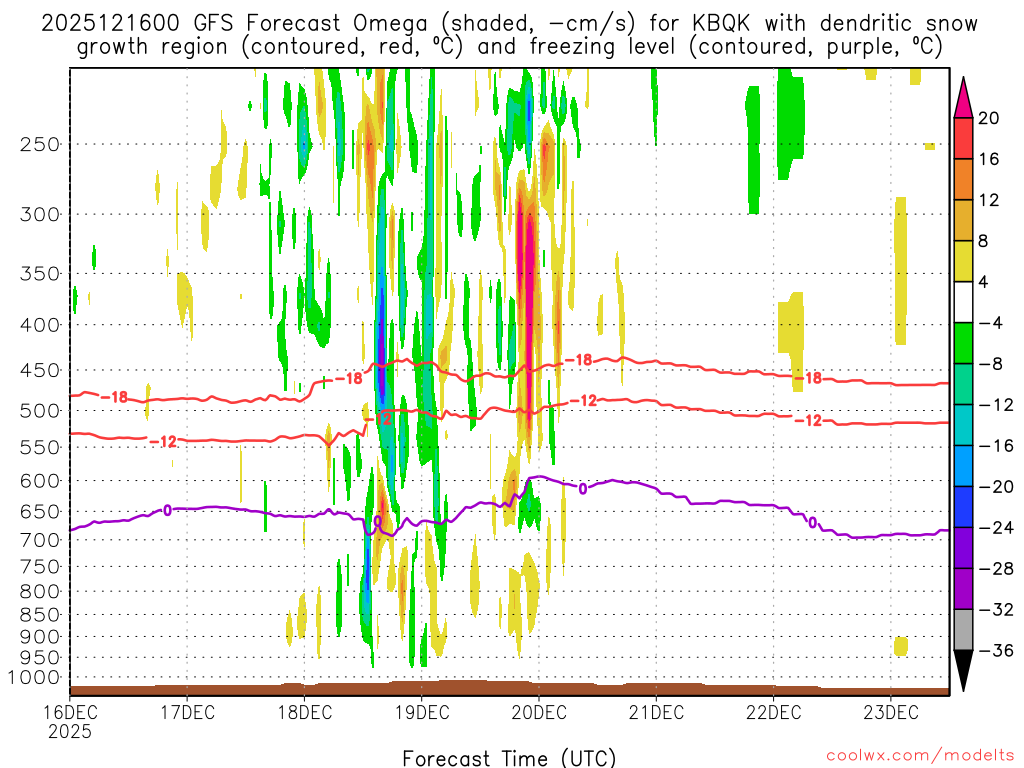Viewport: 1024px width, 768px height.
Task: Click the colorbar value -20
Action: click(x=996, y=487)
